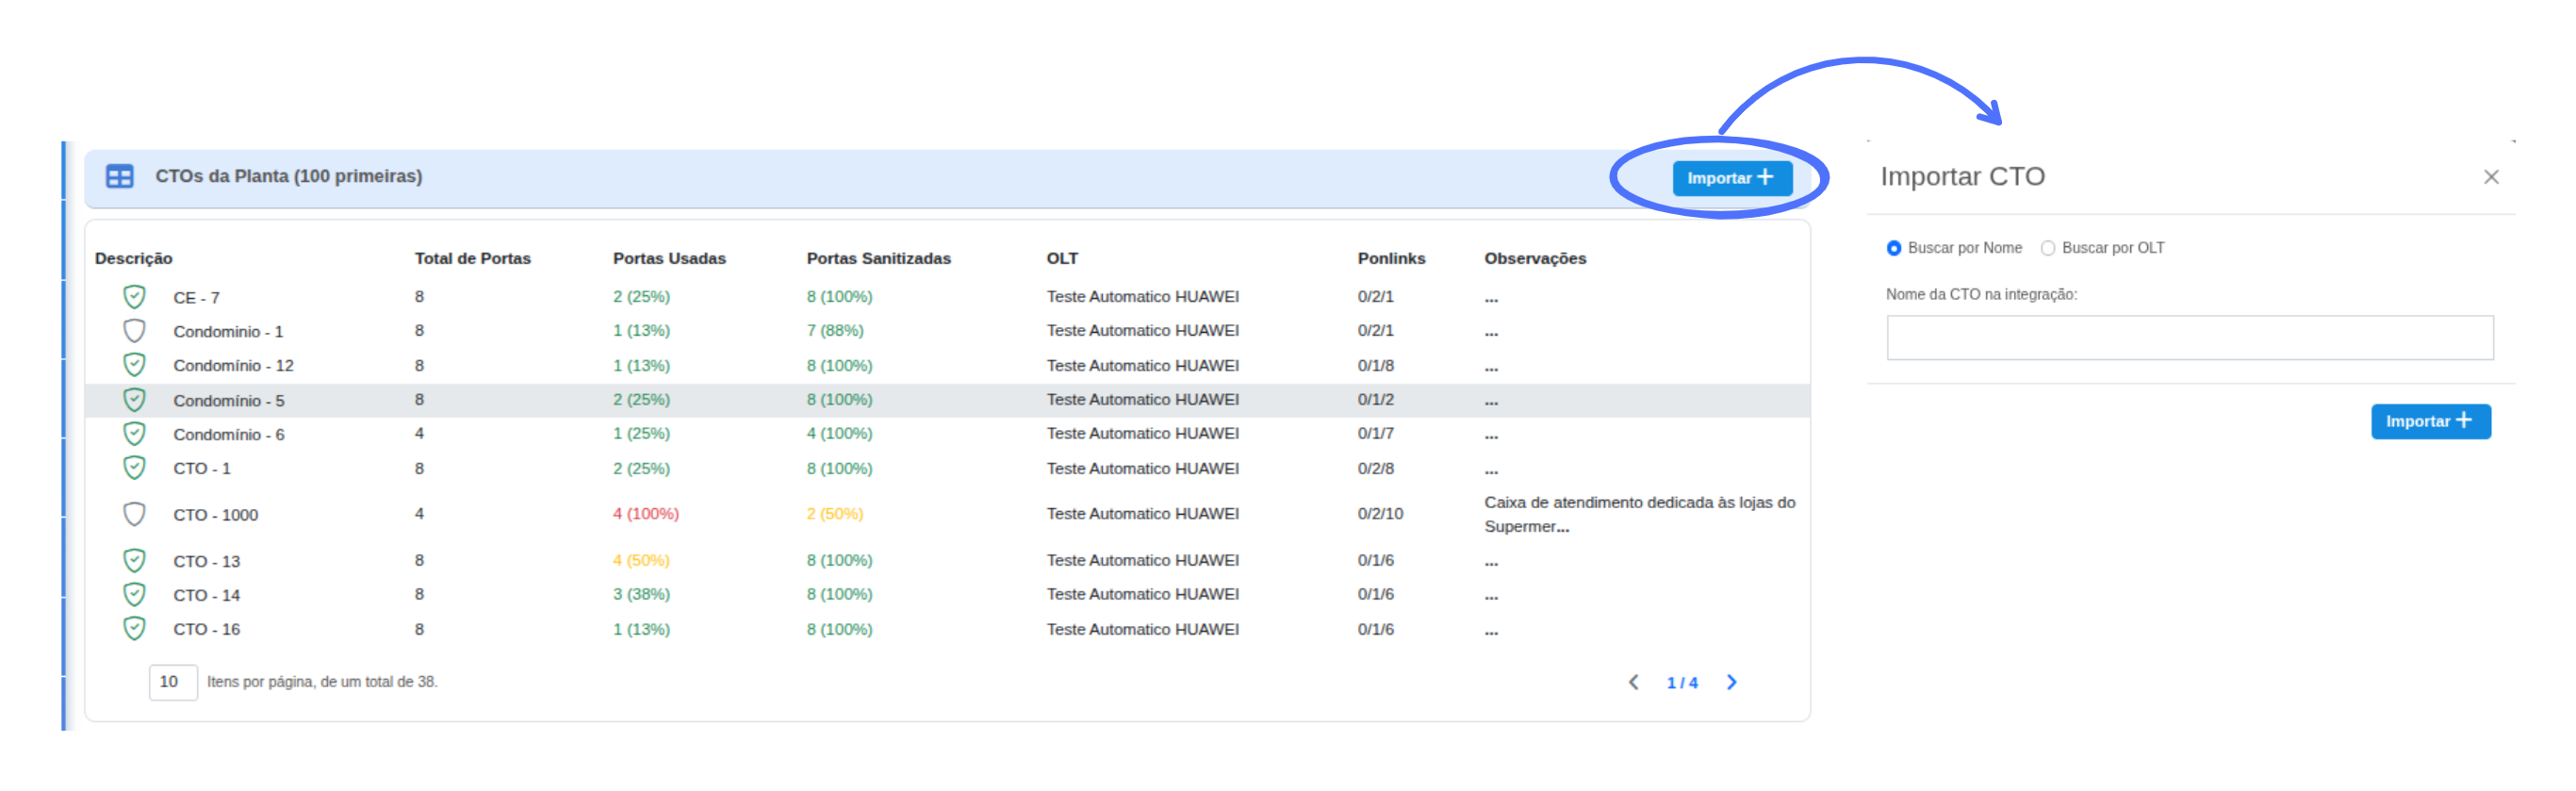Sort by the Descrição column header
The image size is (2576, 791).
(x=134, y=258)
